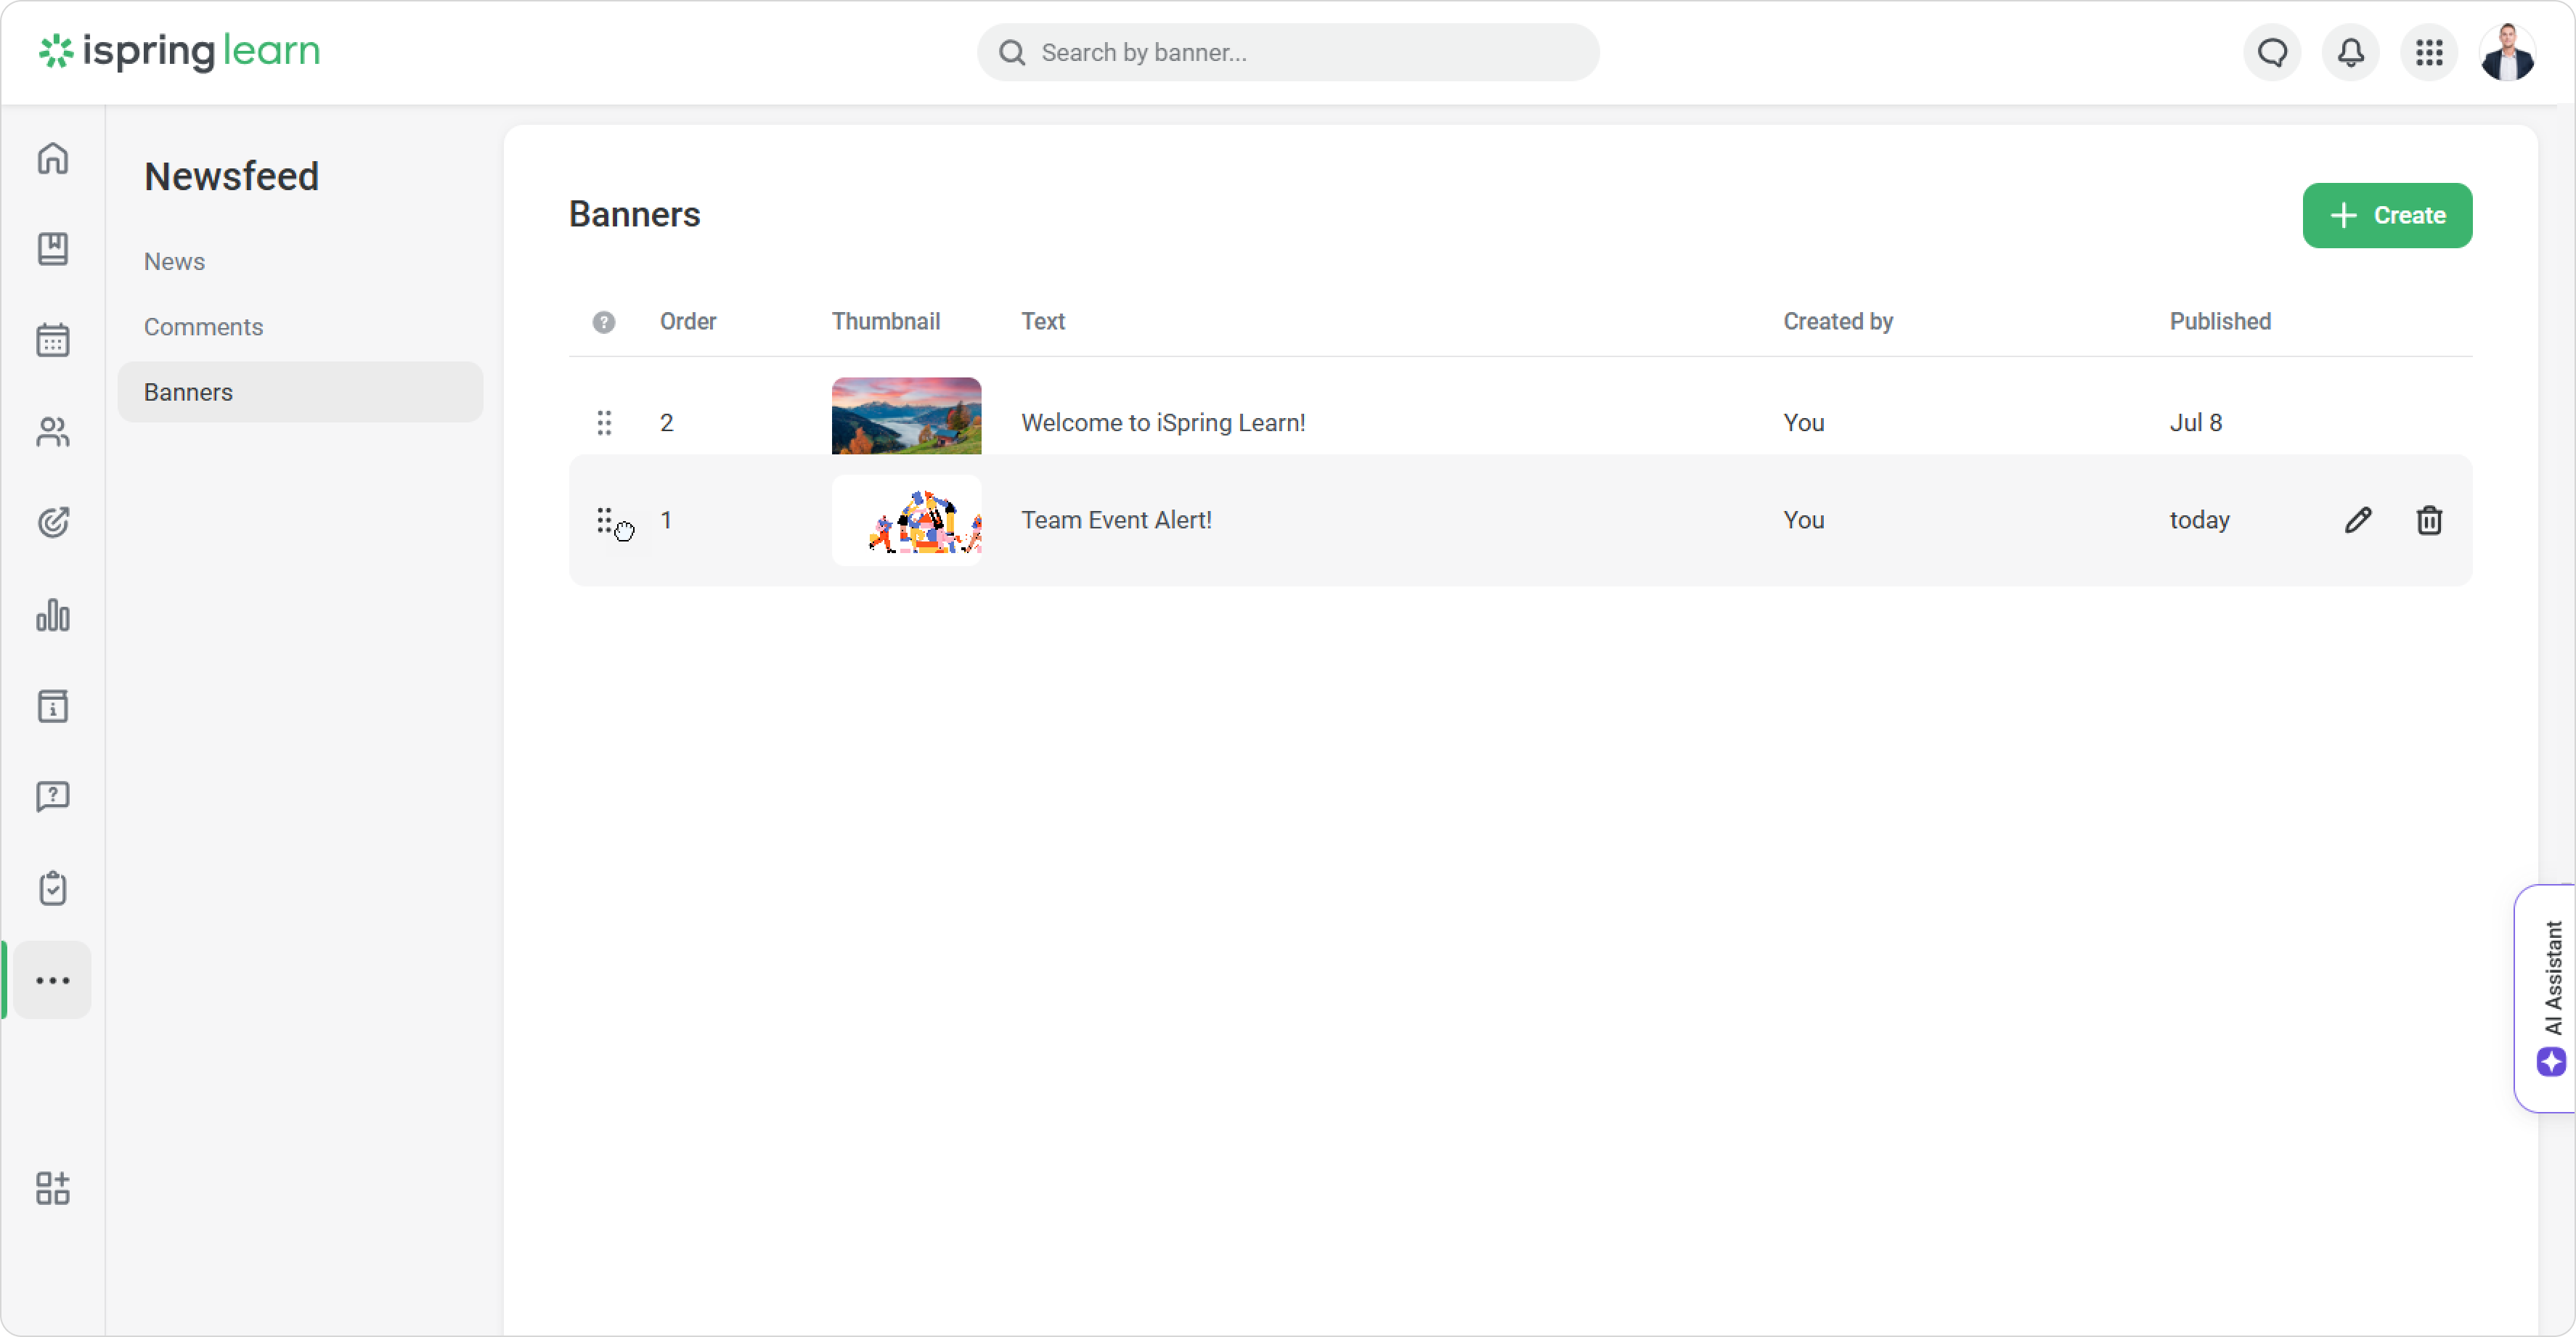Open the Team Event illustration thumbnail
Image resolution: width=2576 pixels, height=1337 pixels.
[906, 520]
